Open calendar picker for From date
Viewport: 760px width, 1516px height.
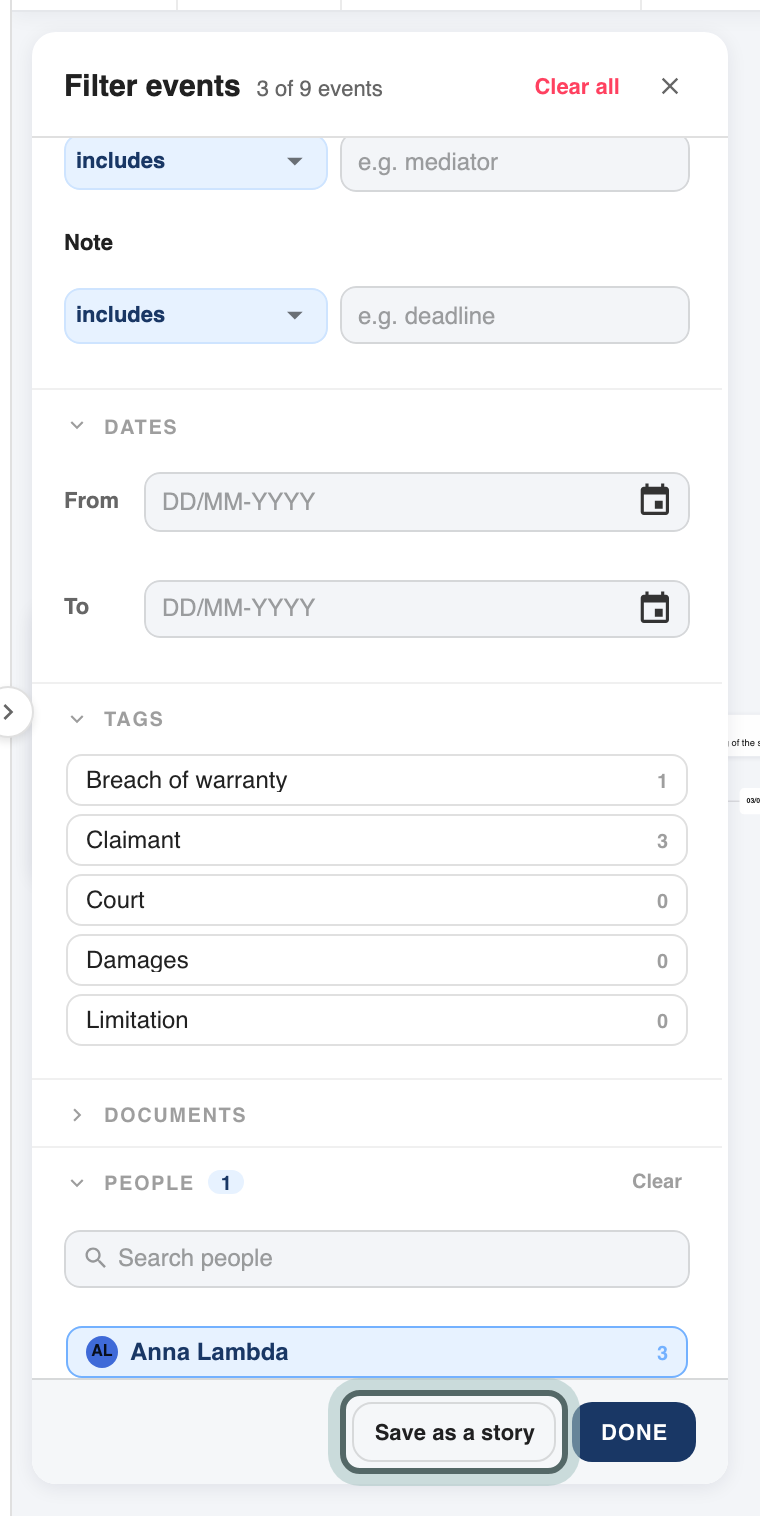coord(655,500)
